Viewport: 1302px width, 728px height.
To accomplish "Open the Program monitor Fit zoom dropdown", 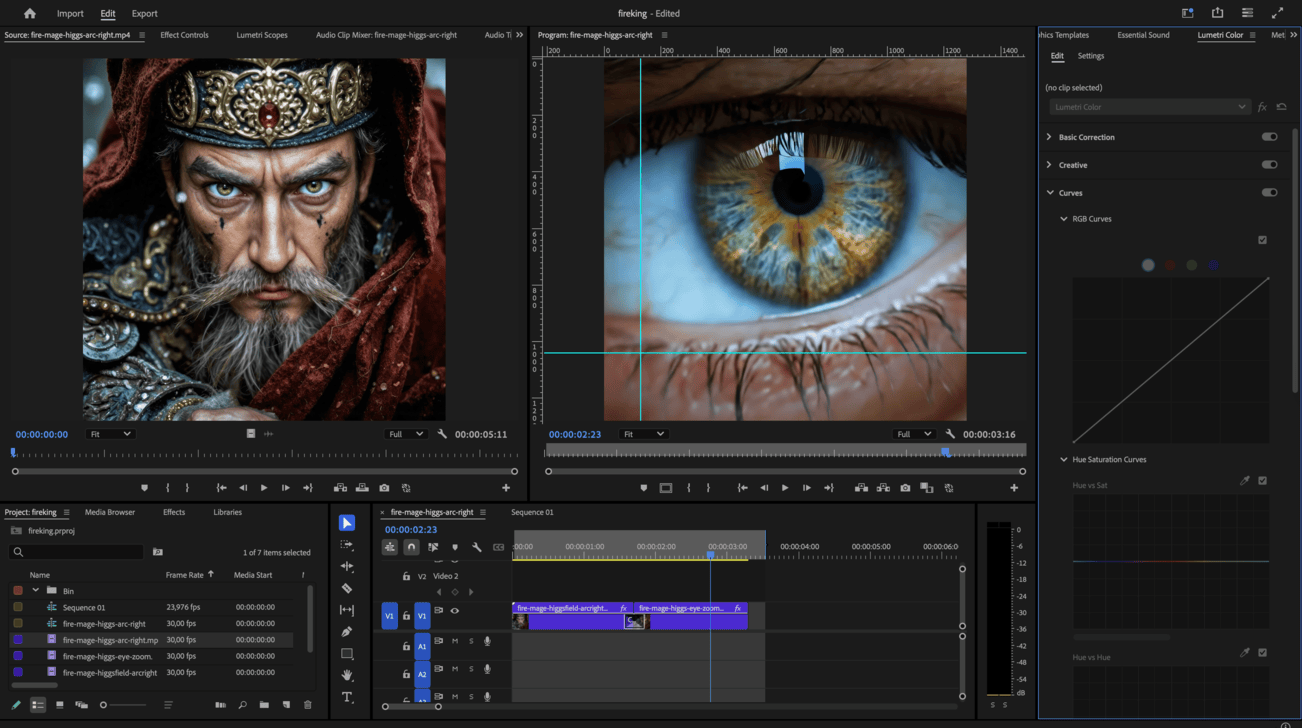I will [642, 434].
